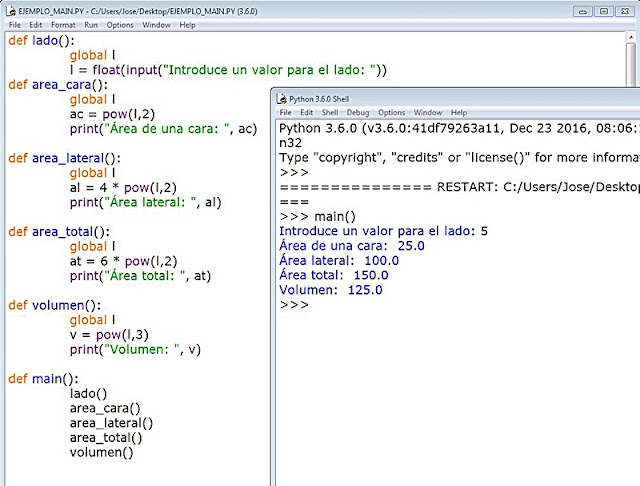The height and width of the screenshot is (486, 640).
Task: Open File menu in EJEMPLO_MAIN.PY editor
Action: (x=15, y=25)
